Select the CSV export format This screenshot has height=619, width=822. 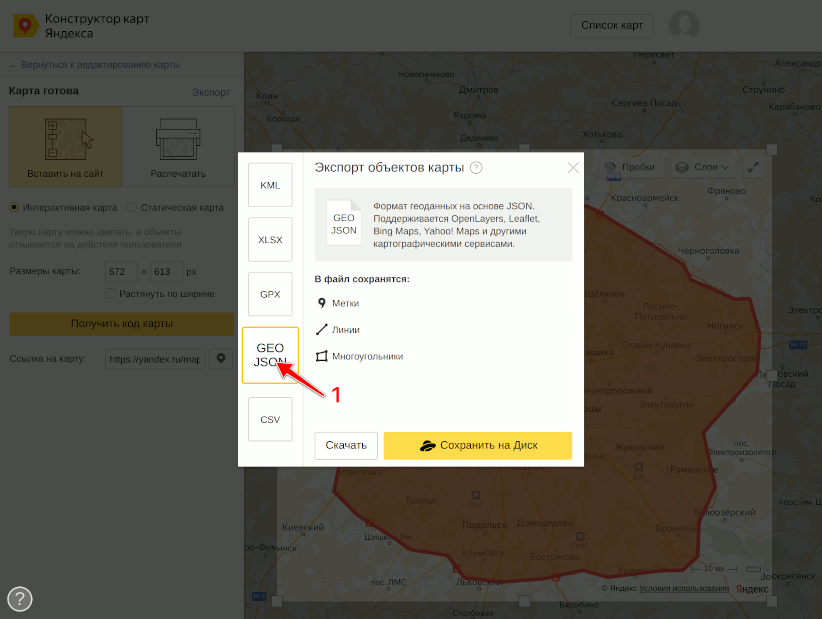(x=270, y=419)
